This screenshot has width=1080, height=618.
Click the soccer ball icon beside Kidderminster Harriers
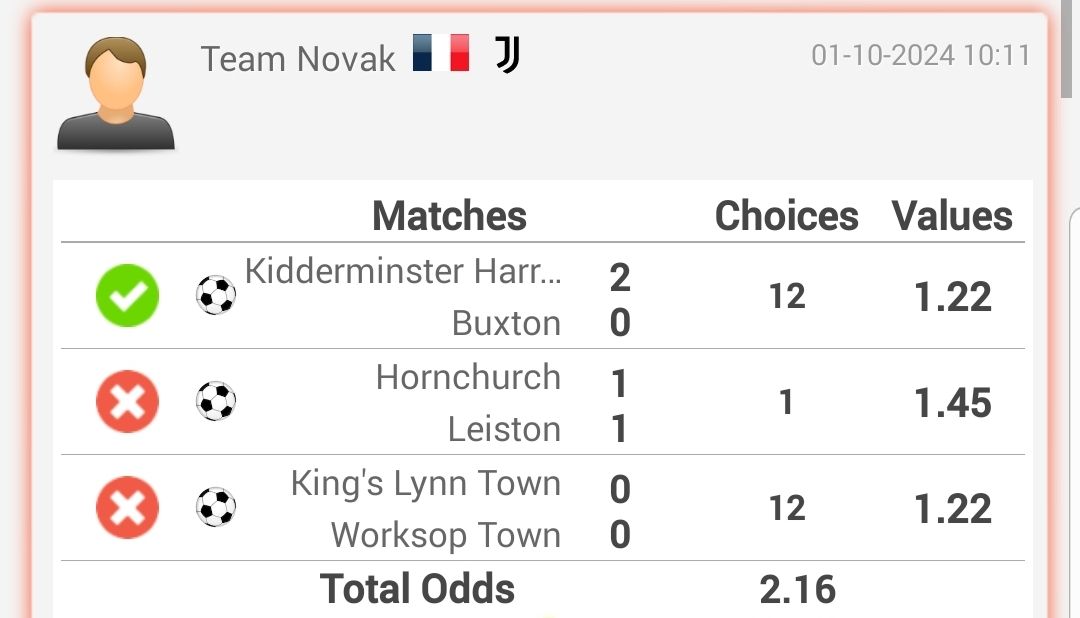[x=216, y=295]
